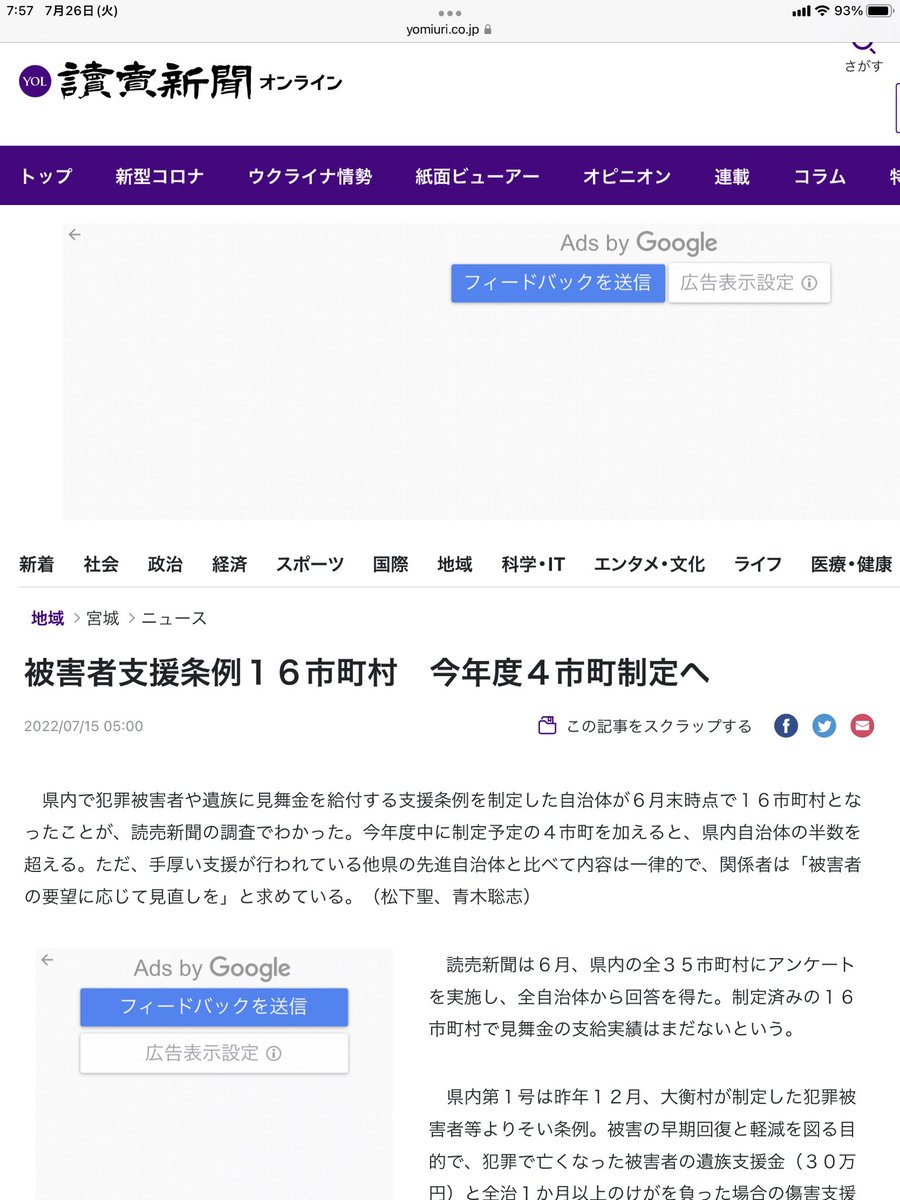Tap the yomiuri.co.jp address bar

coord(450,30)
